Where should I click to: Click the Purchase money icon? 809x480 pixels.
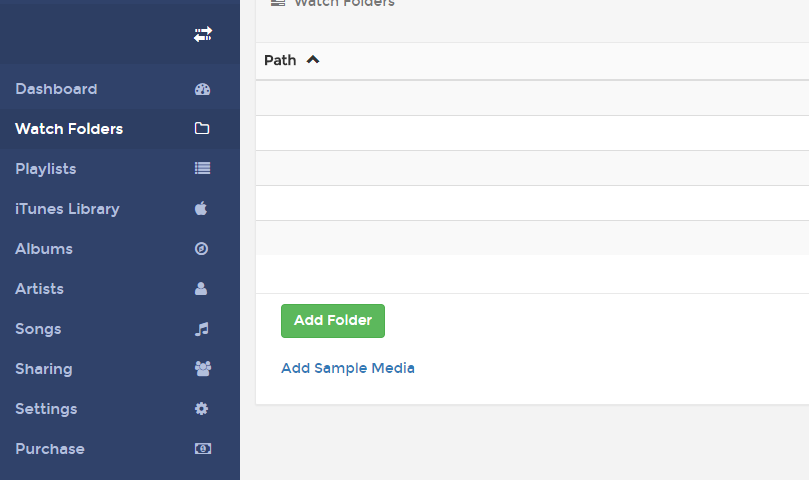pos(203,449)
